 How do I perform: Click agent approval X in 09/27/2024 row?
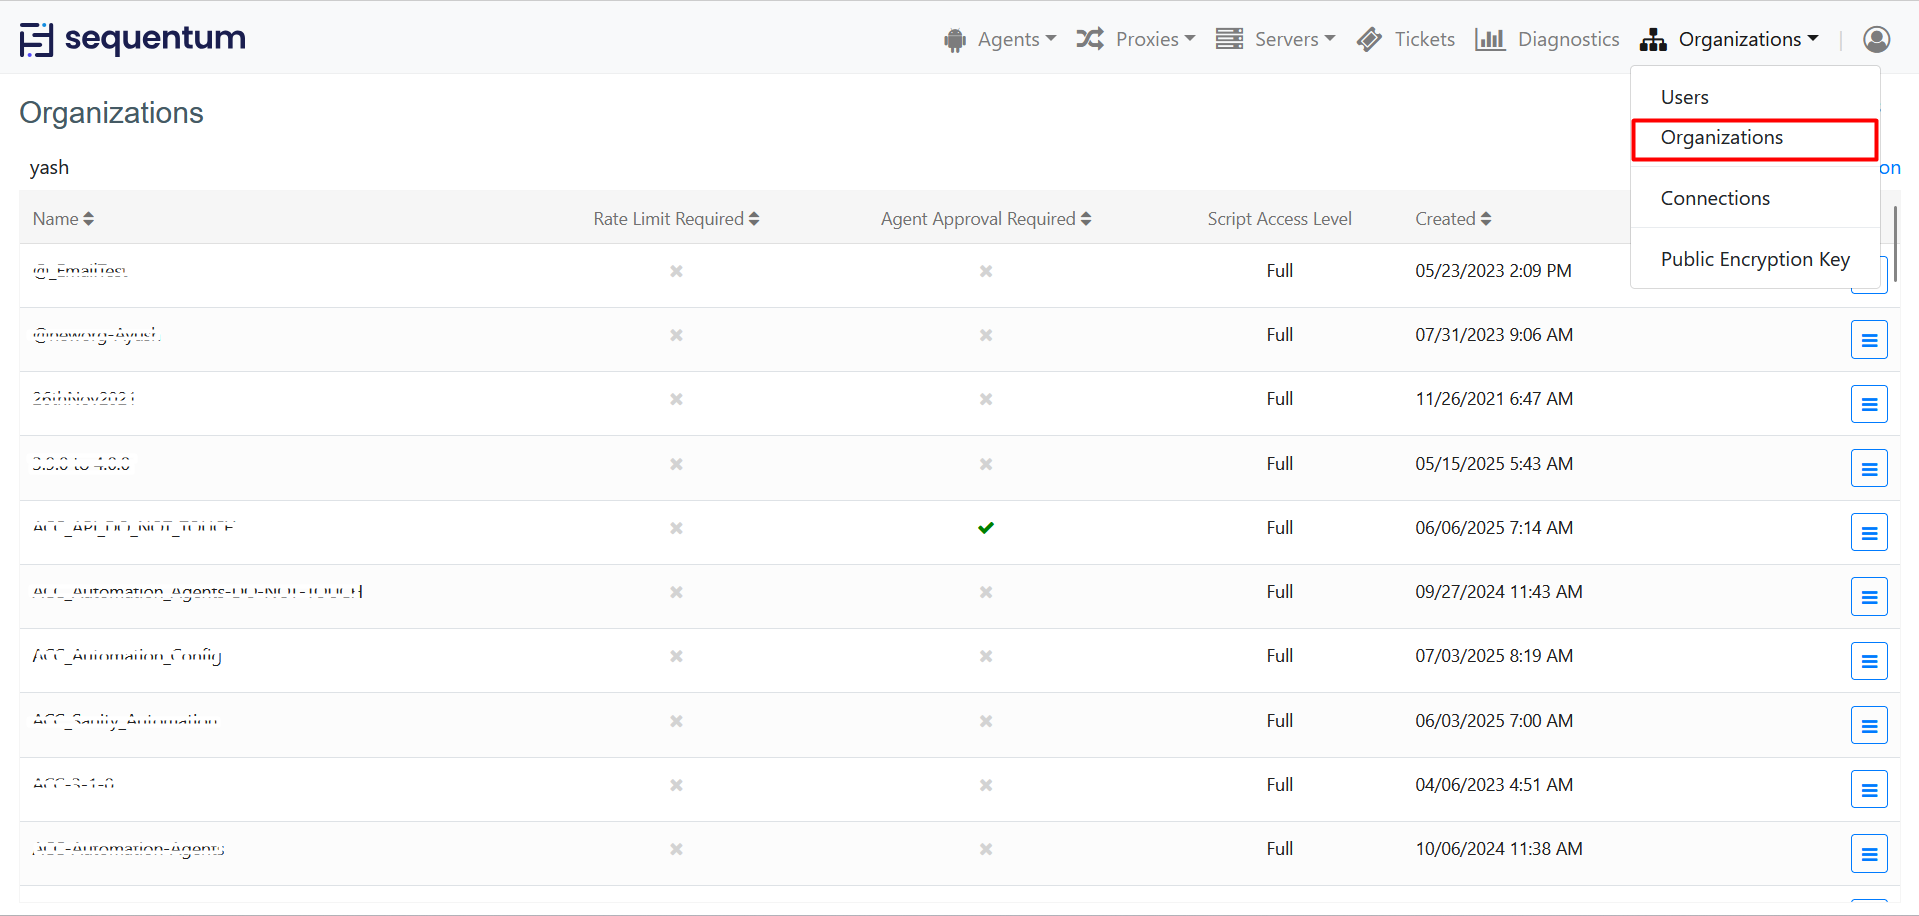[985, 592]
